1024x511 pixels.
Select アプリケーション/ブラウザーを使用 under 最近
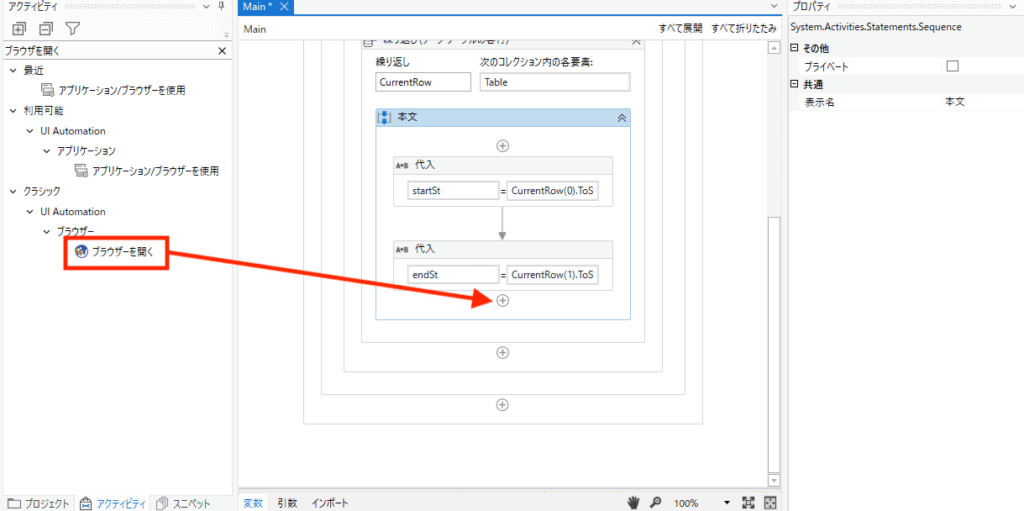click(x=121, y=90)
